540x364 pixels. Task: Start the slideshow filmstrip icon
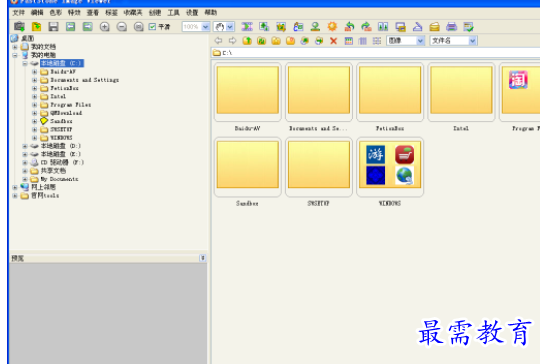pyautogui.click(x=247, y=27)
